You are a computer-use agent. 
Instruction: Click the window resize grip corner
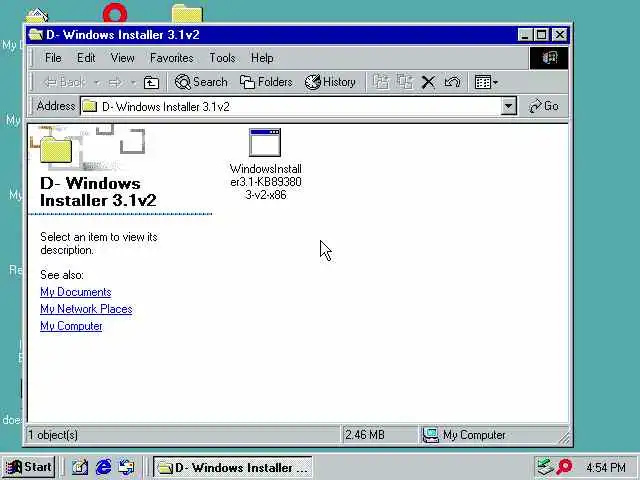pyautogui.click(x=564, y=439)
